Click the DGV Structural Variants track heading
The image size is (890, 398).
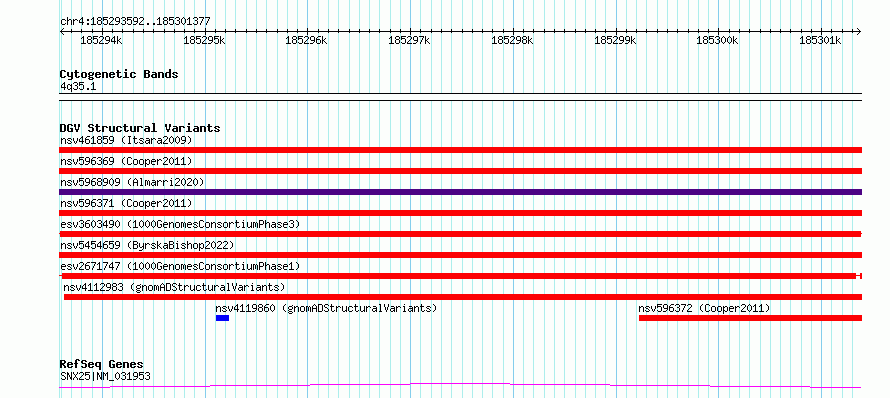pyautogui.click(x=140, y=128)
